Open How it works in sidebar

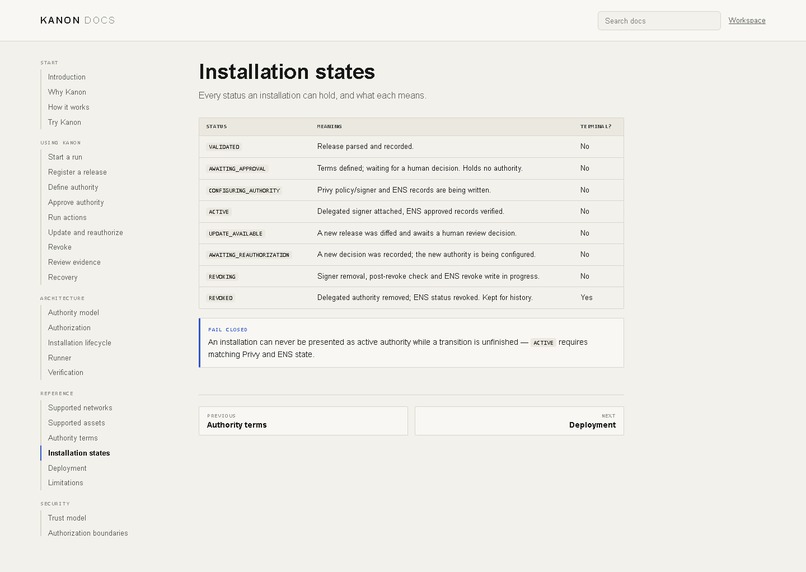[x=68, y=107]
